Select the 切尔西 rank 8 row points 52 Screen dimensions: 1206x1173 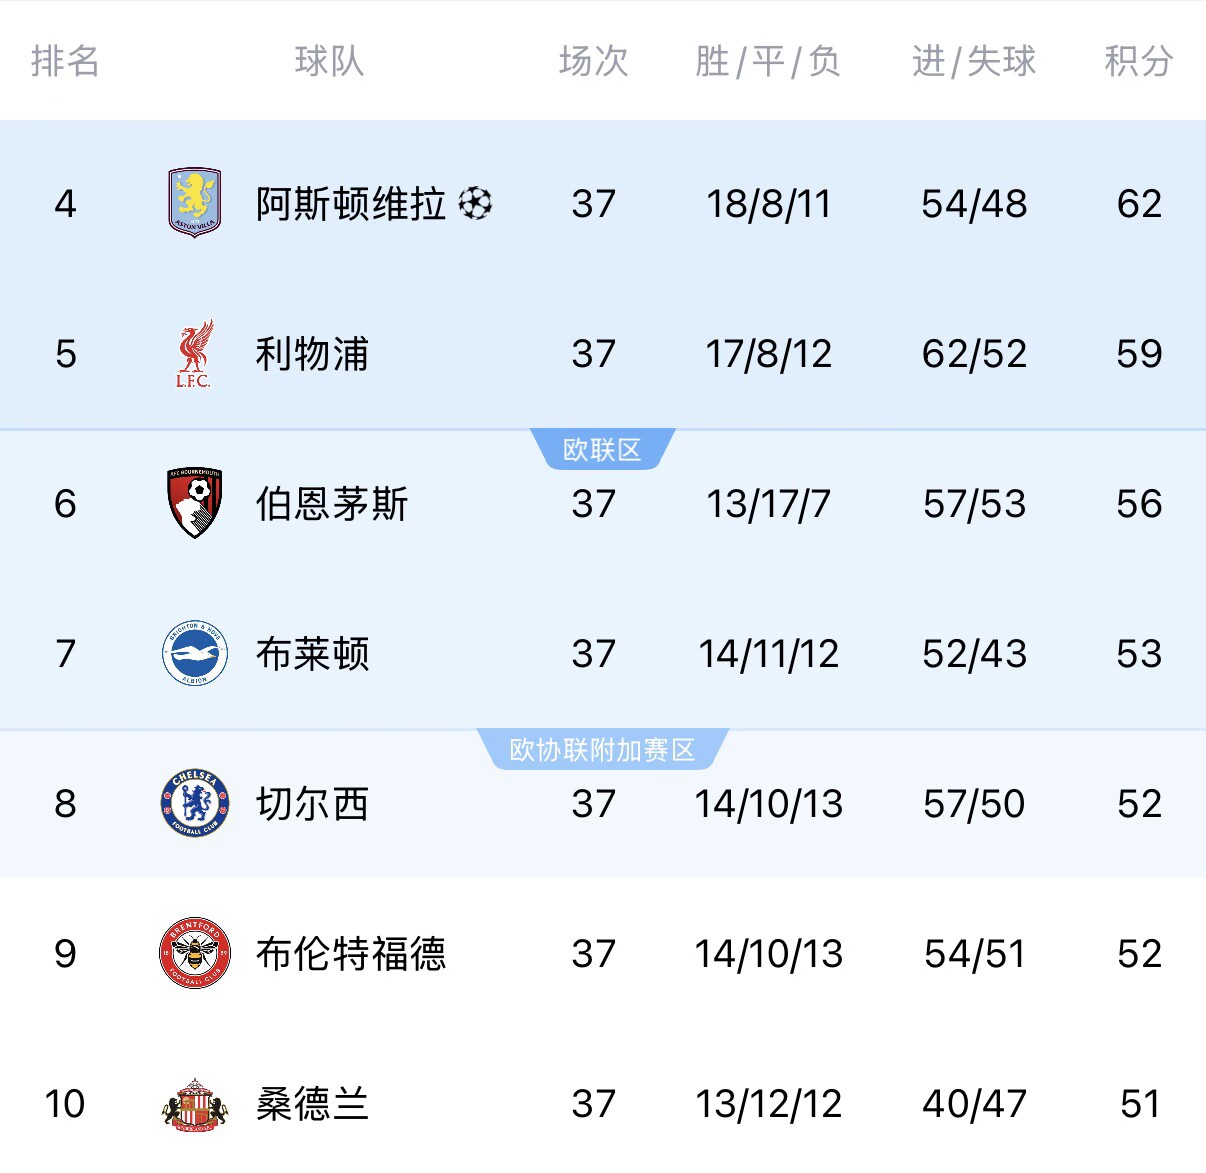(1140, 804)
